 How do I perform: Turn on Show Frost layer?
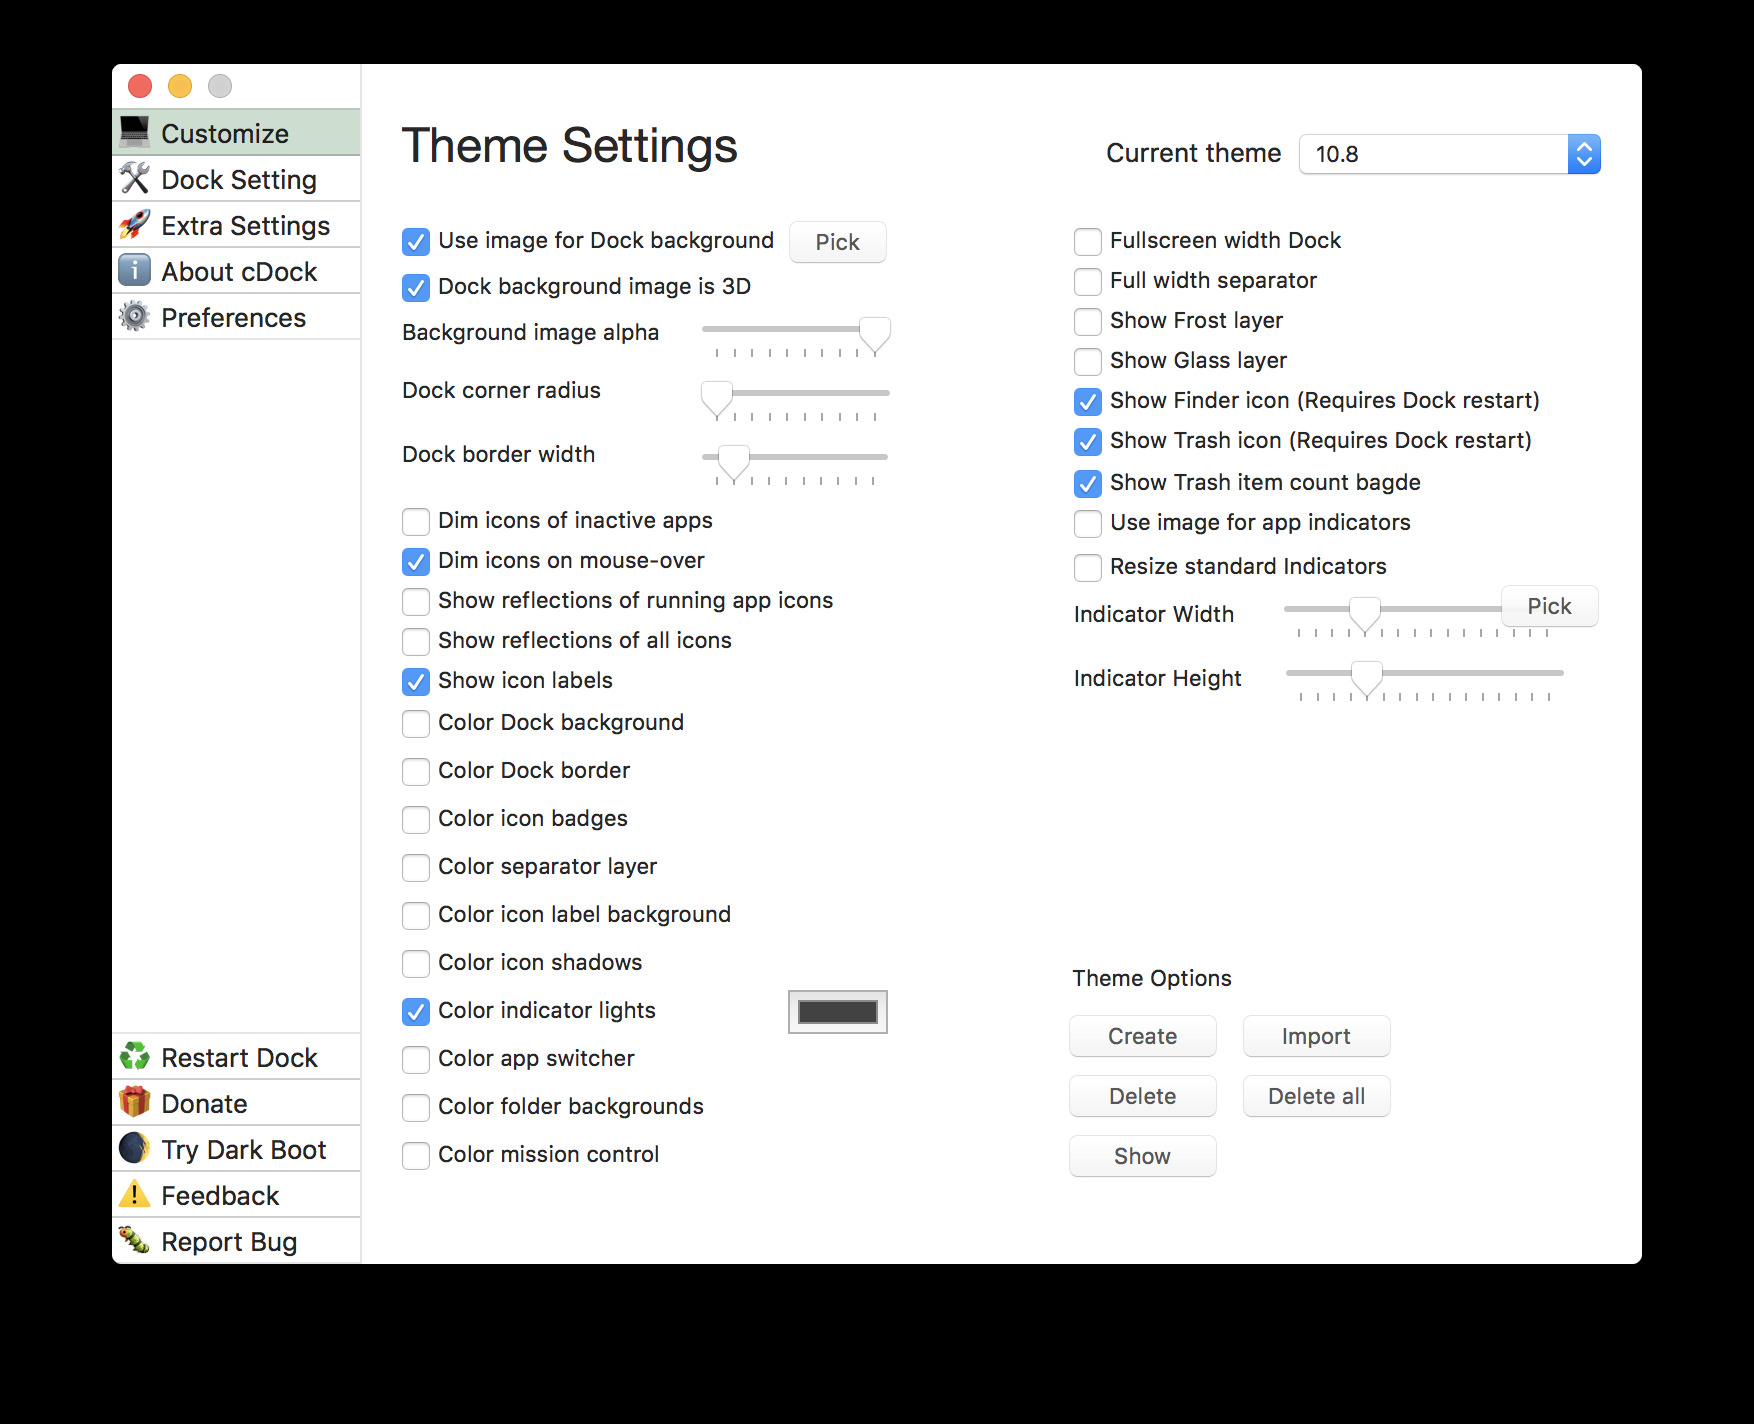[1088, 321]
